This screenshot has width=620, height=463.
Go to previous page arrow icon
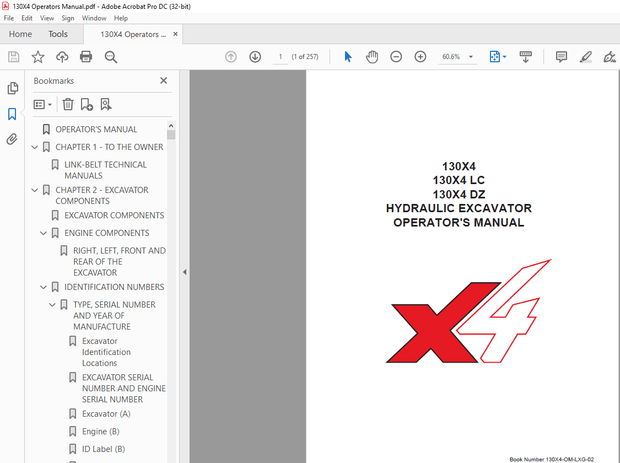[x=231, y=57]
